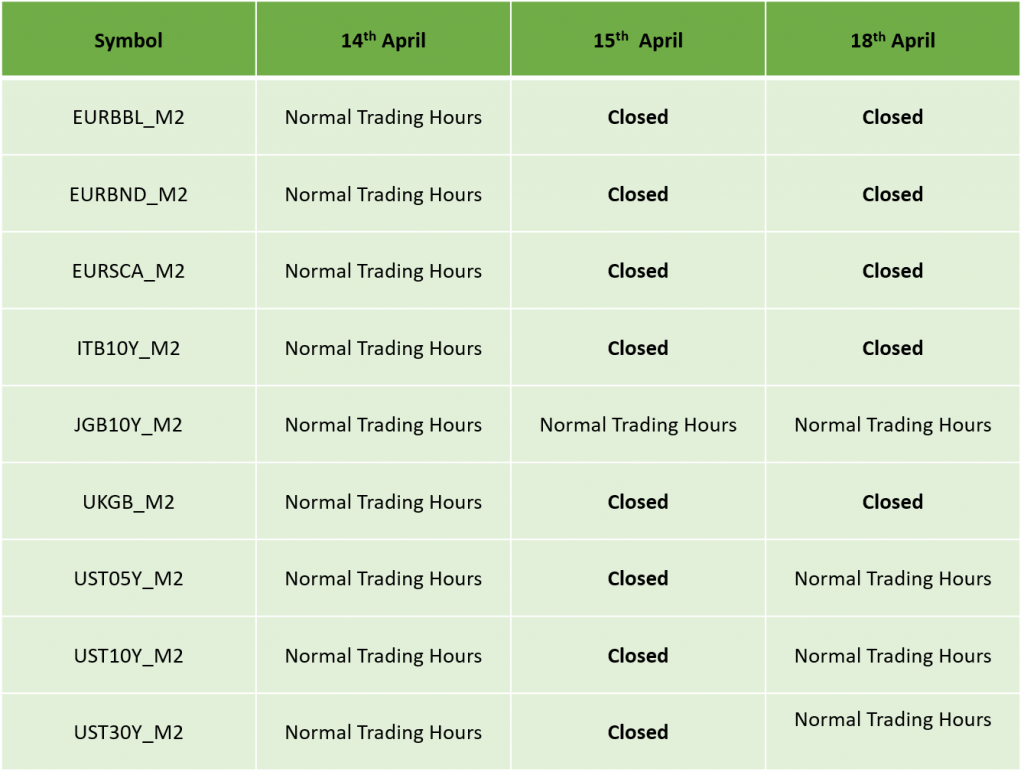Viewport: 1024px width, 772px height.
Task: Click the UKGB_M2 symbol cell
Action: coord(128,502)
